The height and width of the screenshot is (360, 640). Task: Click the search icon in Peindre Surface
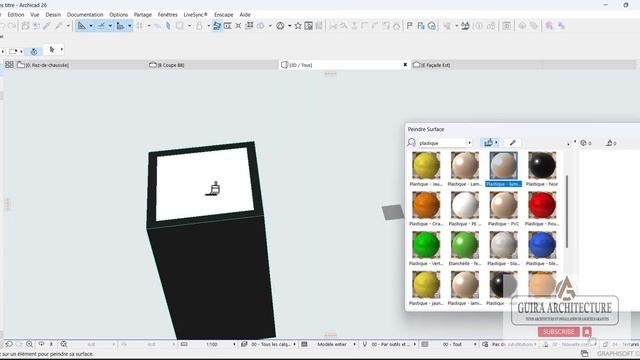click(411, 142)
